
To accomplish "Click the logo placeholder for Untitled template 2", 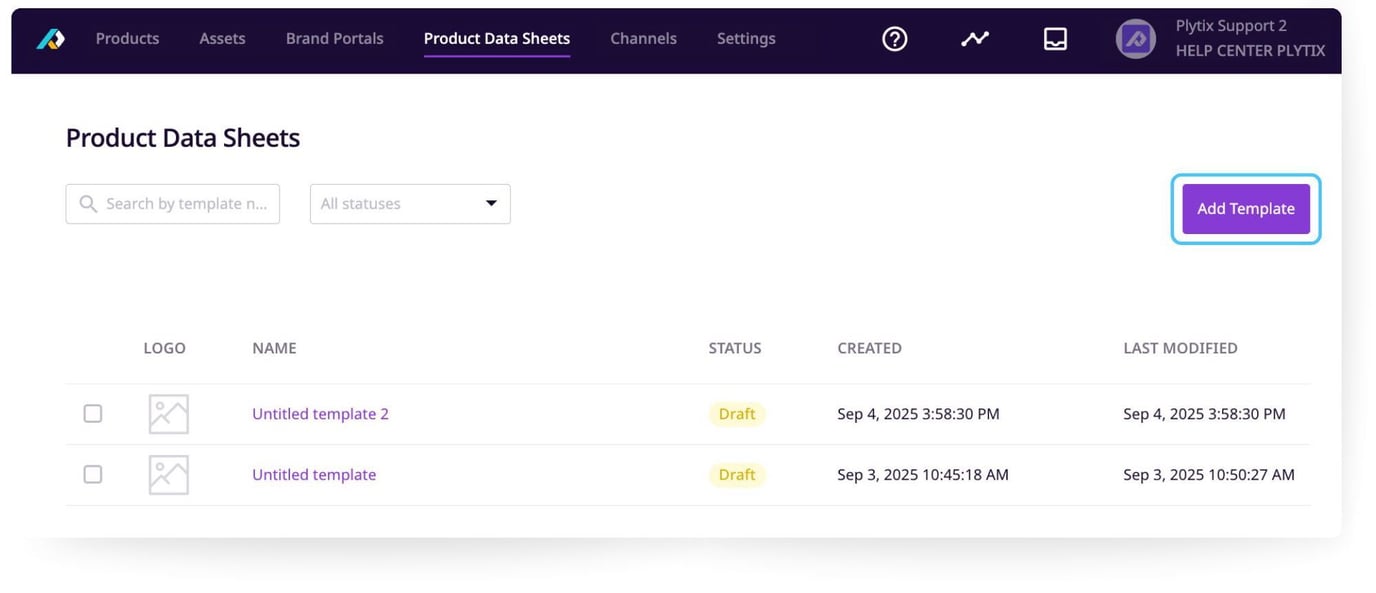I will tap(168, 413).
